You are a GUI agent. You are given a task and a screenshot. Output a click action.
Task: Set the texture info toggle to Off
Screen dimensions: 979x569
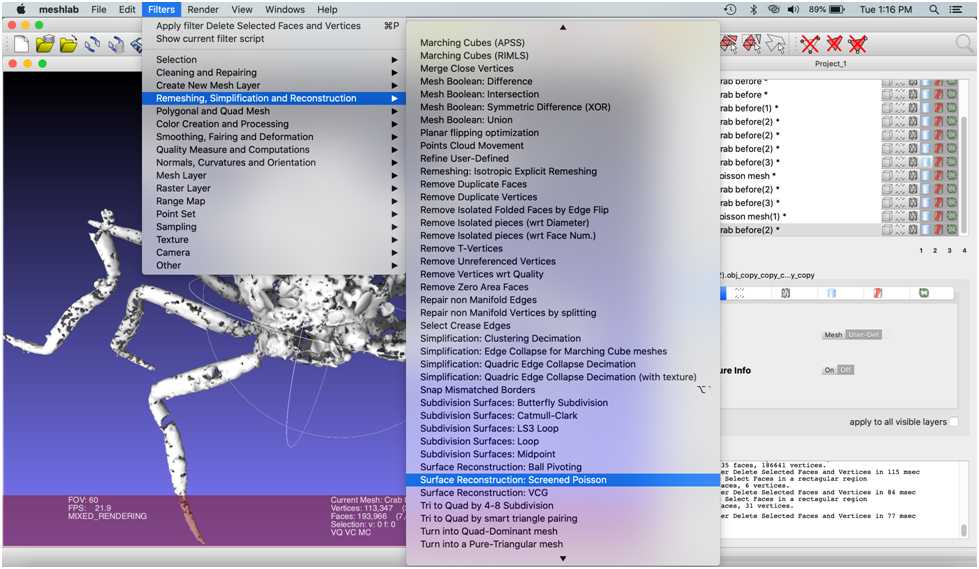pyautogui.click(x=845, y=370)
